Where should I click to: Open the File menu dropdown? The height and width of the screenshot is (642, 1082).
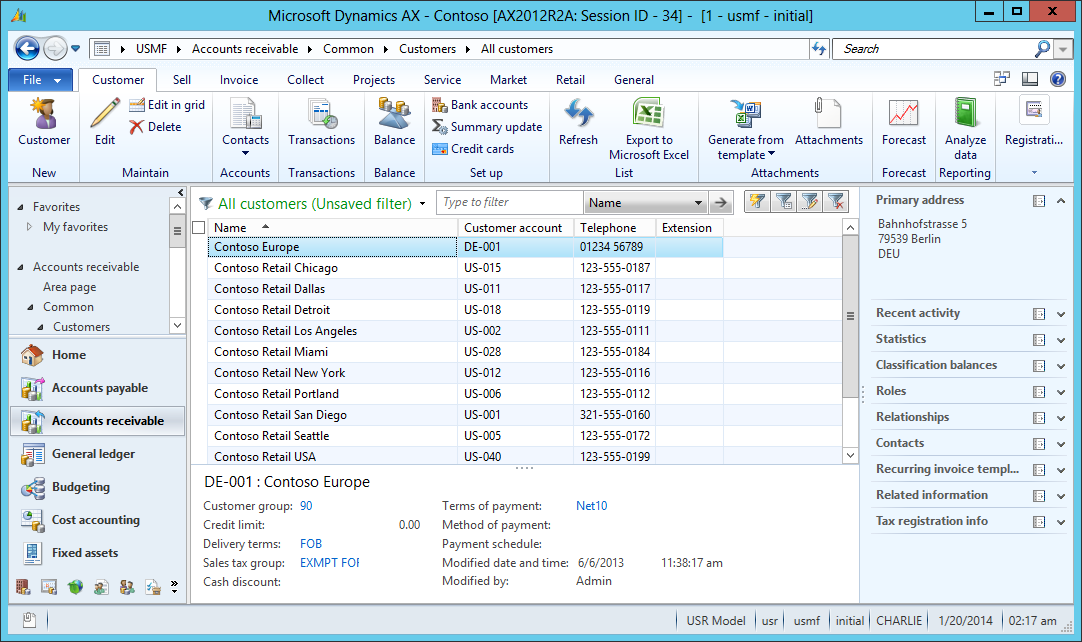41,80
